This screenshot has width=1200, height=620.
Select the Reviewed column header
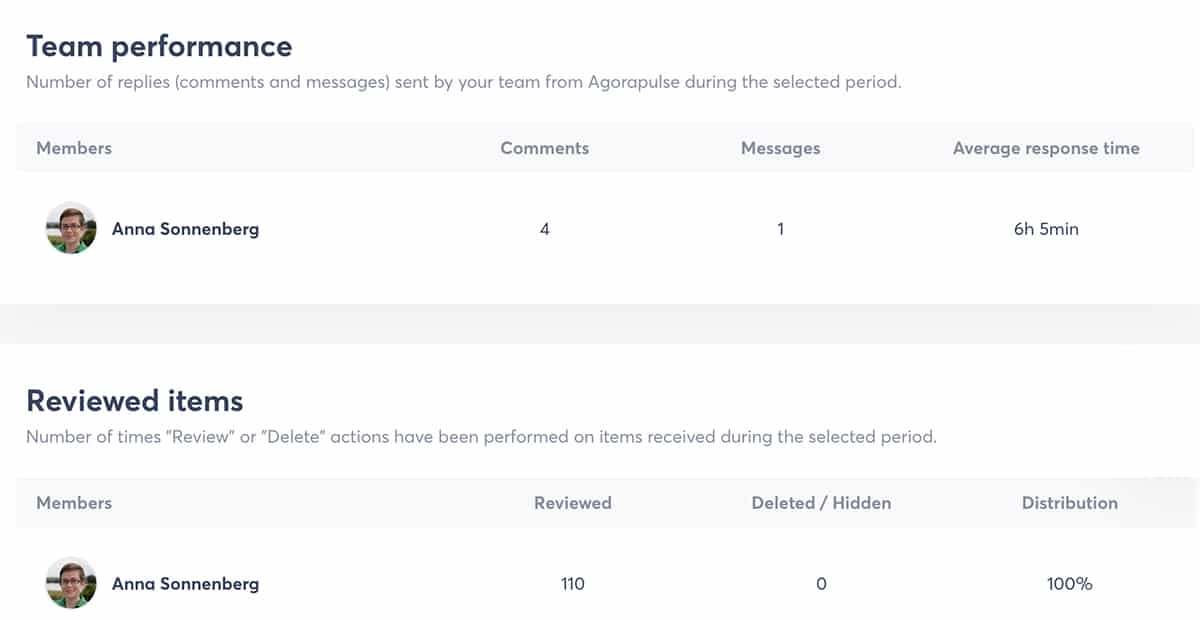572,503
